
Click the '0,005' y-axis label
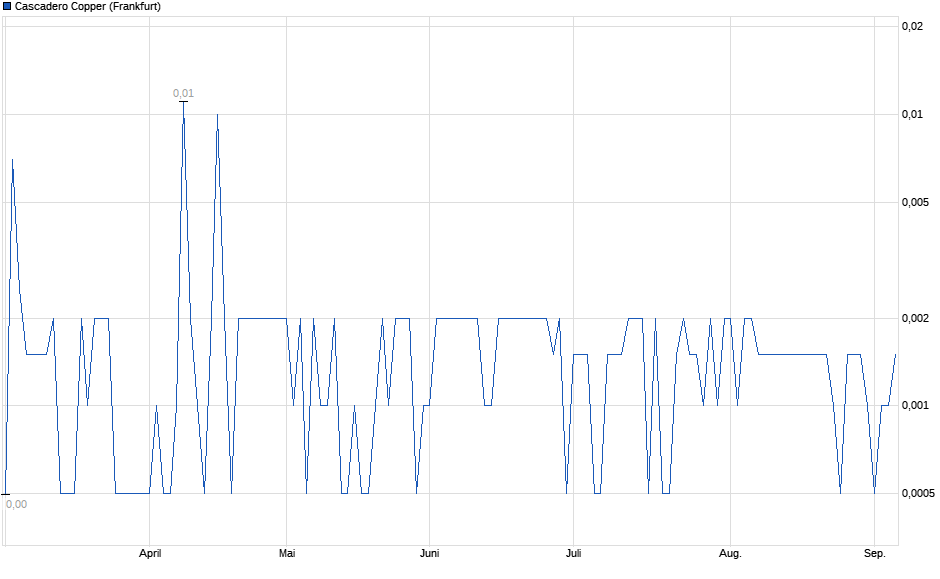tap(915, 203)
